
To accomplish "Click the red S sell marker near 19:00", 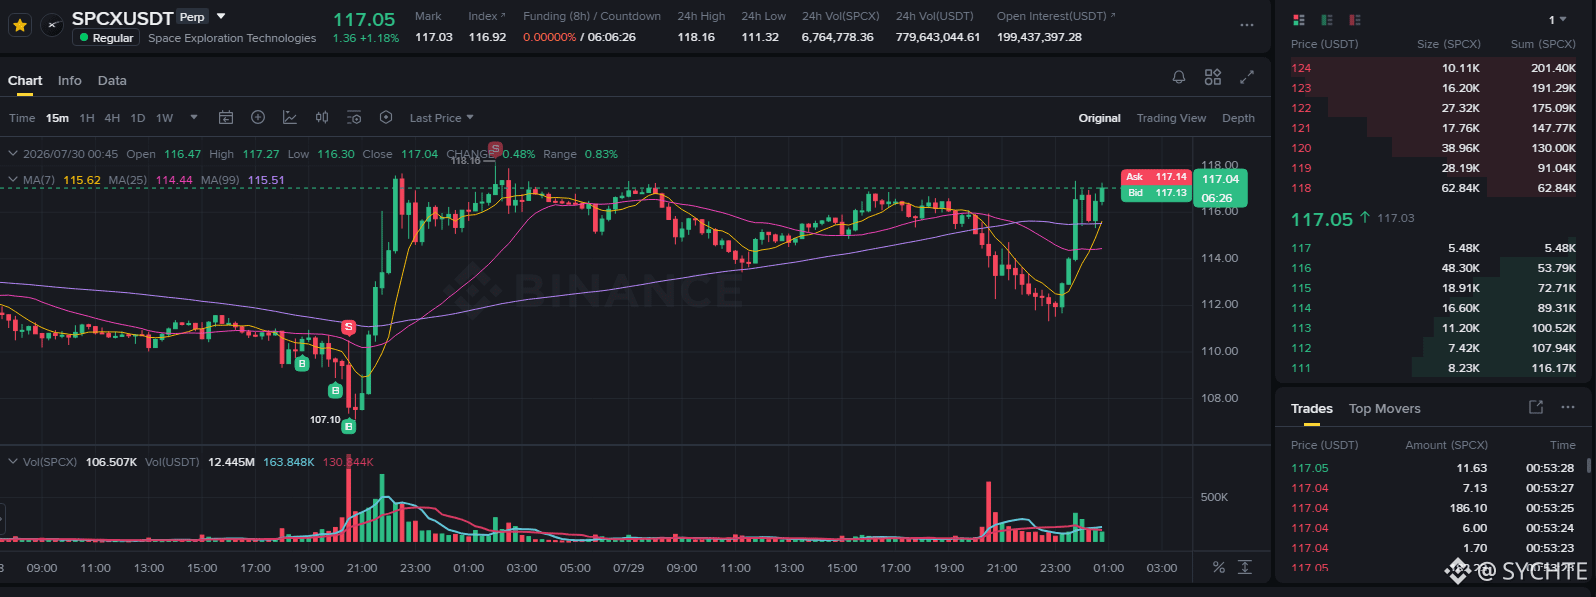I will (x=349, y=327).
